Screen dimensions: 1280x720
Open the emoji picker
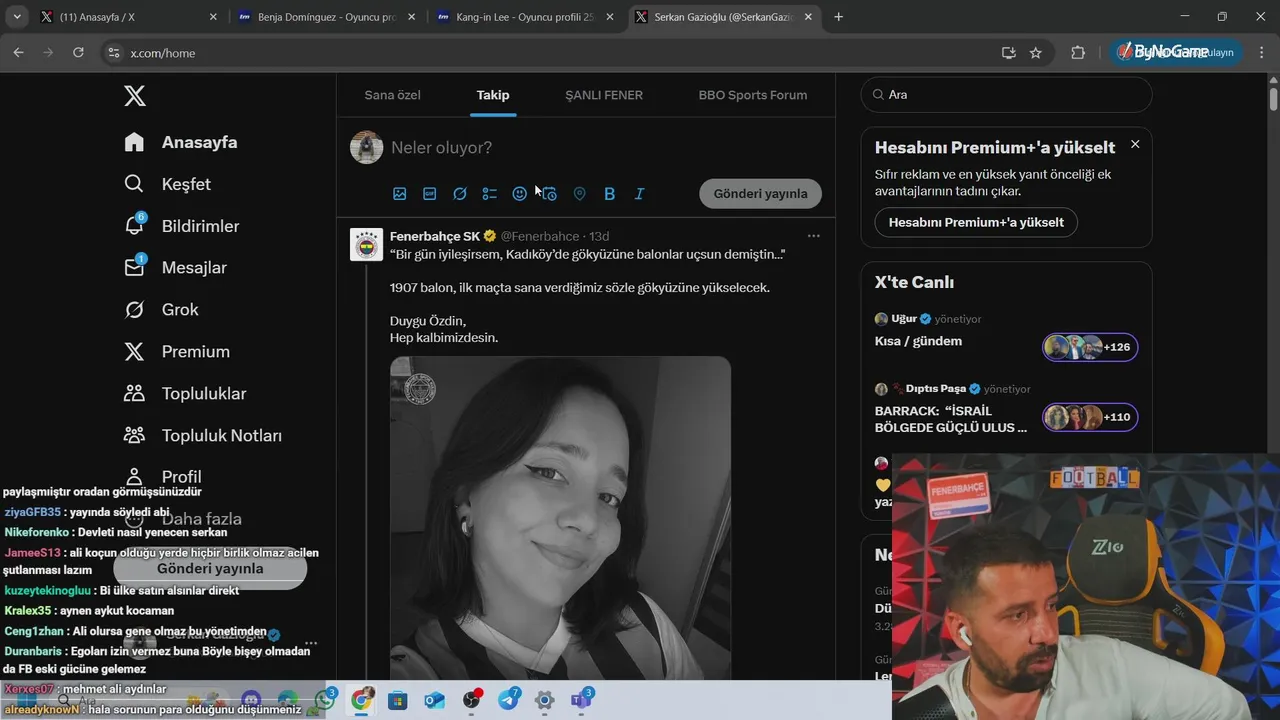[x=519, y=194]
